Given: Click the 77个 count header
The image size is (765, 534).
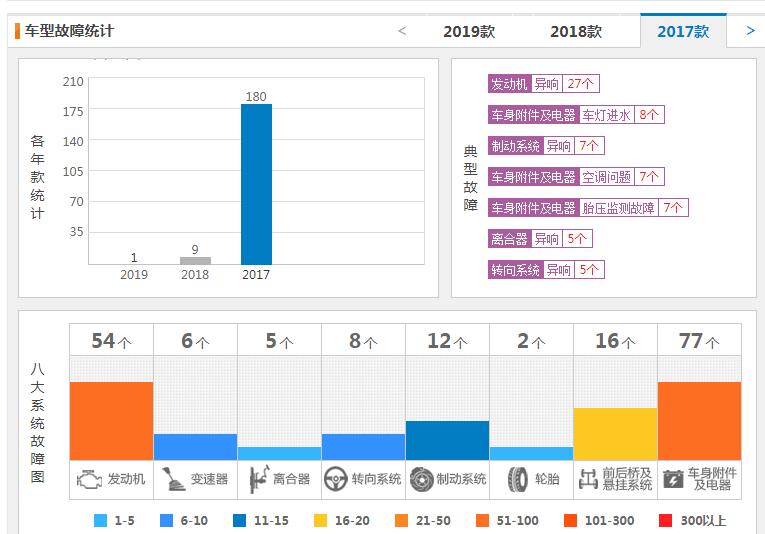Looking at the screenshot, I should [x=699, y=341].
